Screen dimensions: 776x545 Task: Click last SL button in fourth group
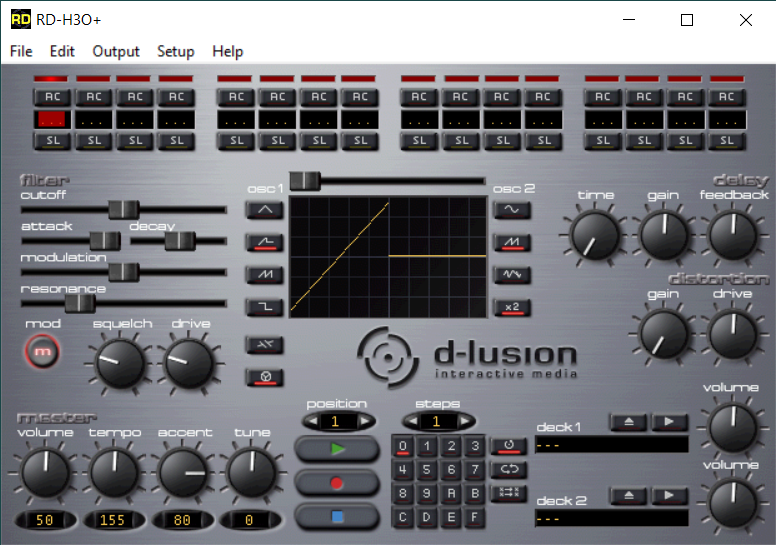727,141
